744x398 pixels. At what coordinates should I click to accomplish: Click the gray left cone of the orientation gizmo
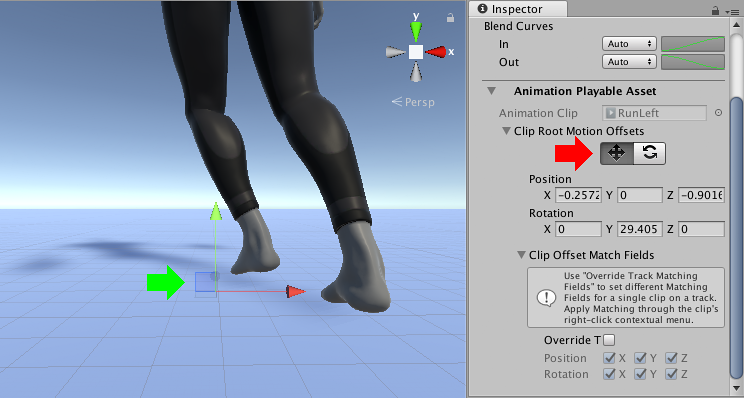pos(396,52)
